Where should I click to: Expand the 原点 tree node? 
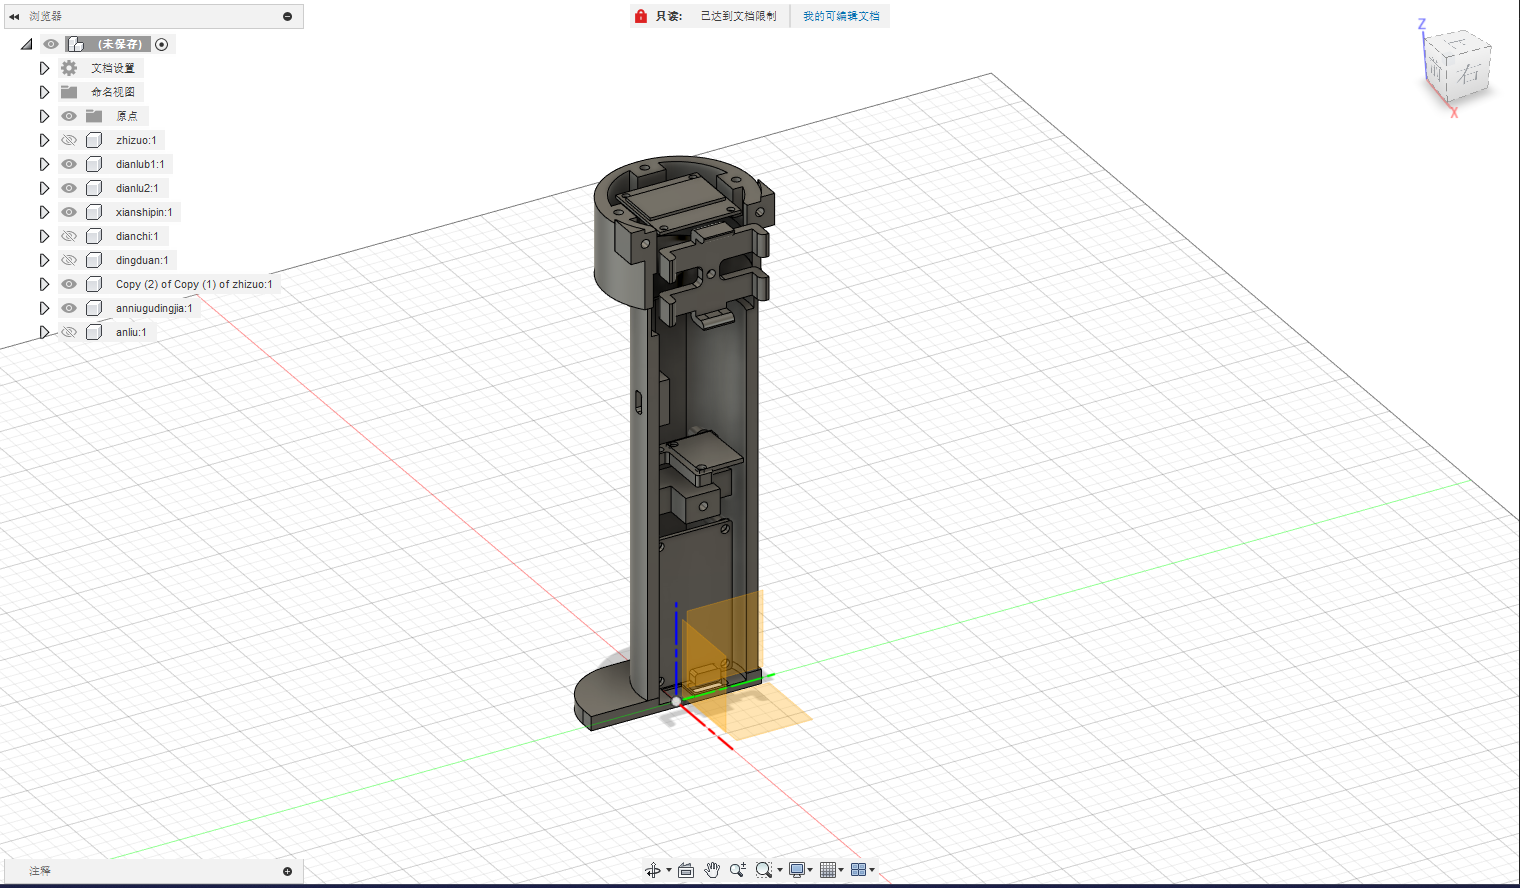pos(44,116)
